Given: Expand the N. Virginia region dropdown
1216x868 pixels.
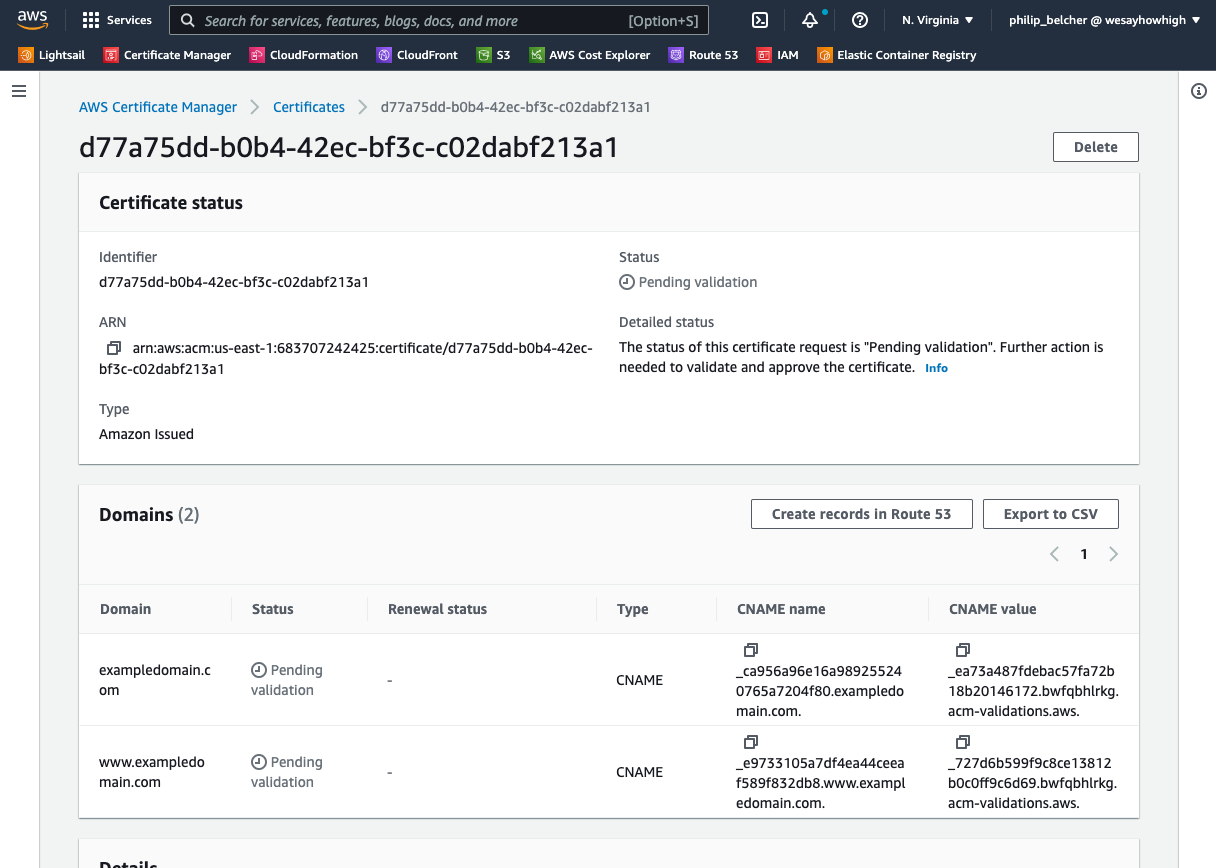Looking at the screenshot, I should tap(937, 20).
